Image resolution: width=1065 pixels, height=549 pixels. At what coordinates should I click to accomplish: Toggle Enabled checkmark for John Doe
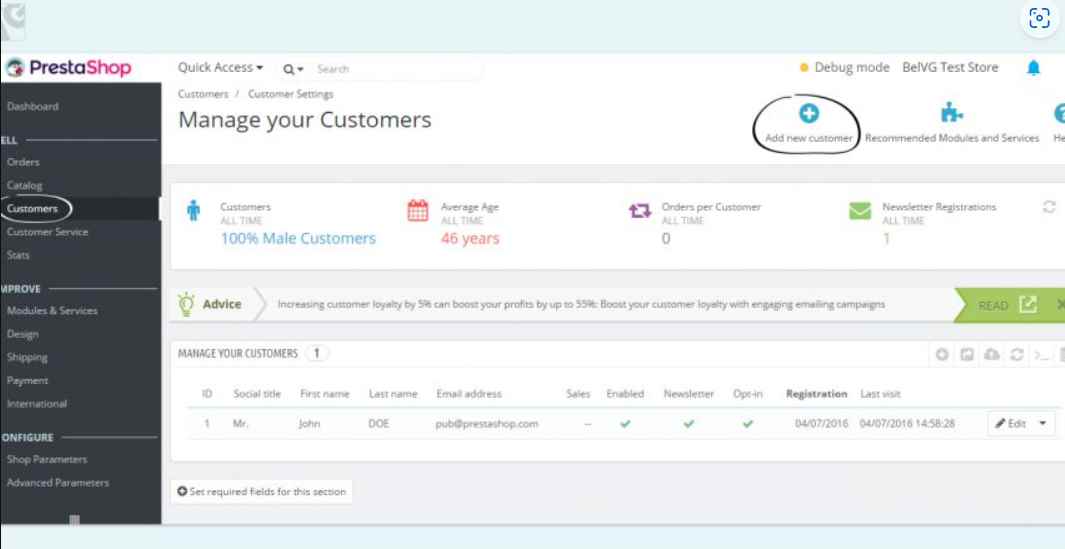(x=626, y=423)
